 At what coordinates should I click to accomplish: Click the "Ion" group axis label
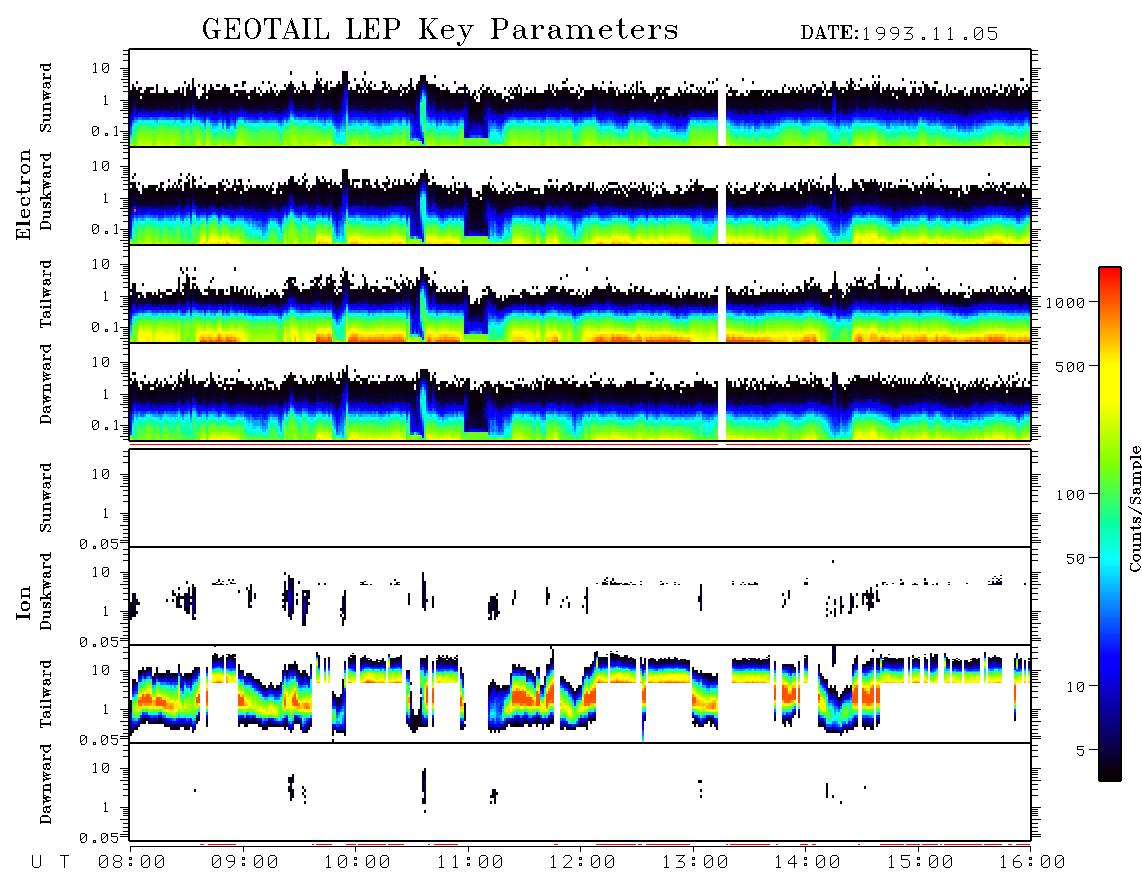pyautogui.click(x=24, y=603)
